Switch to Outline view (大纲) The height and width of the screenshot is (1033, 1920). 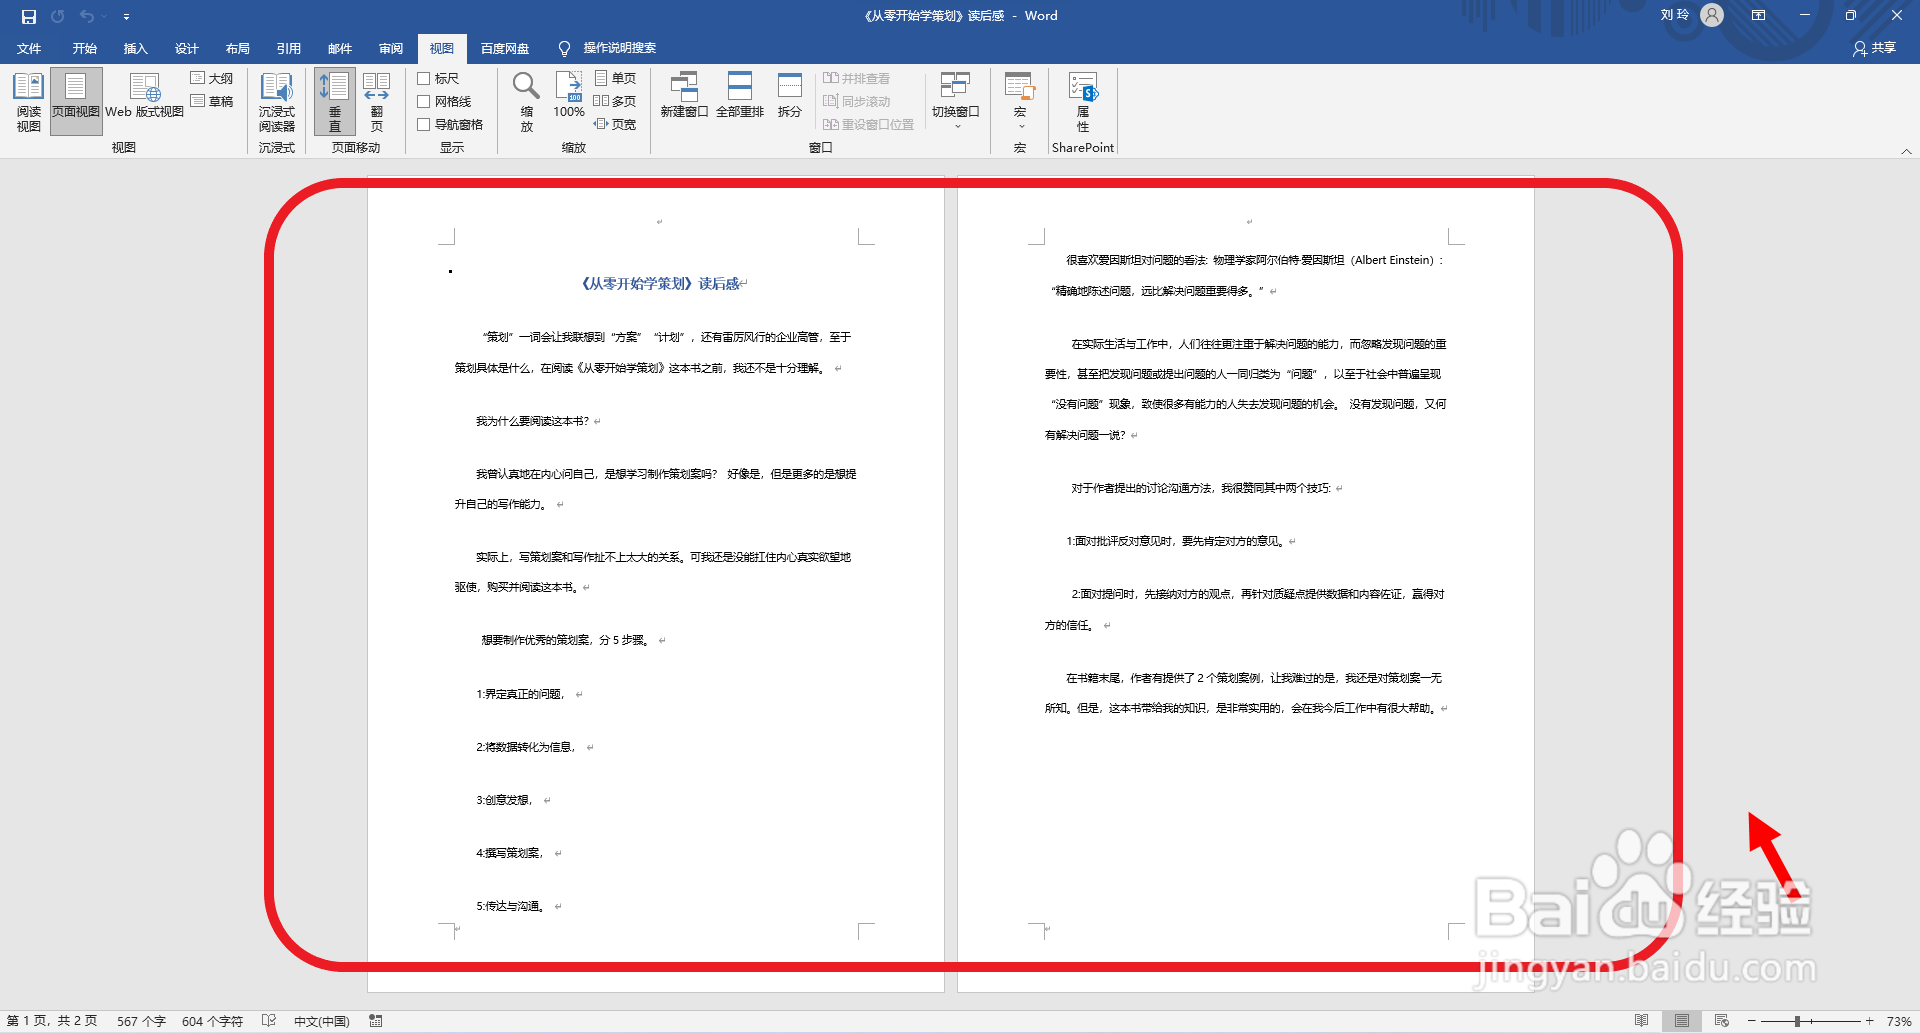tap(212, 78)
